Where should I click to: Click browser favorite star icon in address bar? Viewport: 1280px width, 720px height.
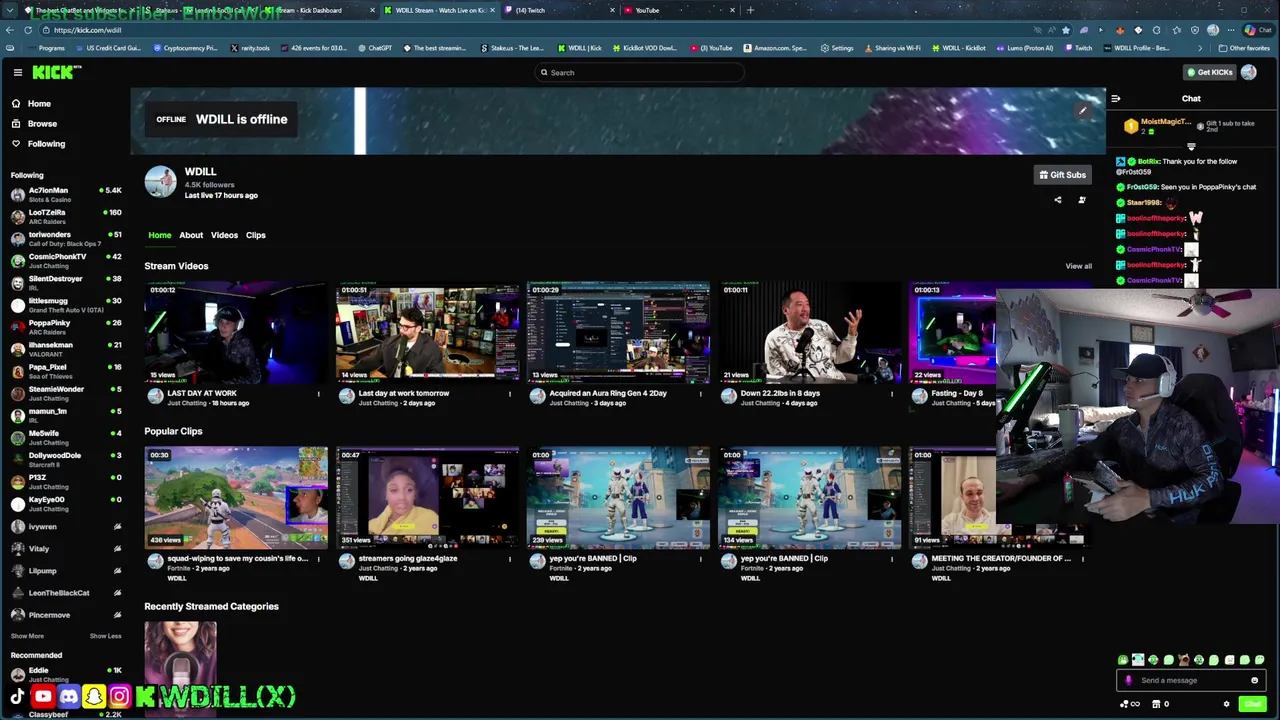tap(1066, 30)
